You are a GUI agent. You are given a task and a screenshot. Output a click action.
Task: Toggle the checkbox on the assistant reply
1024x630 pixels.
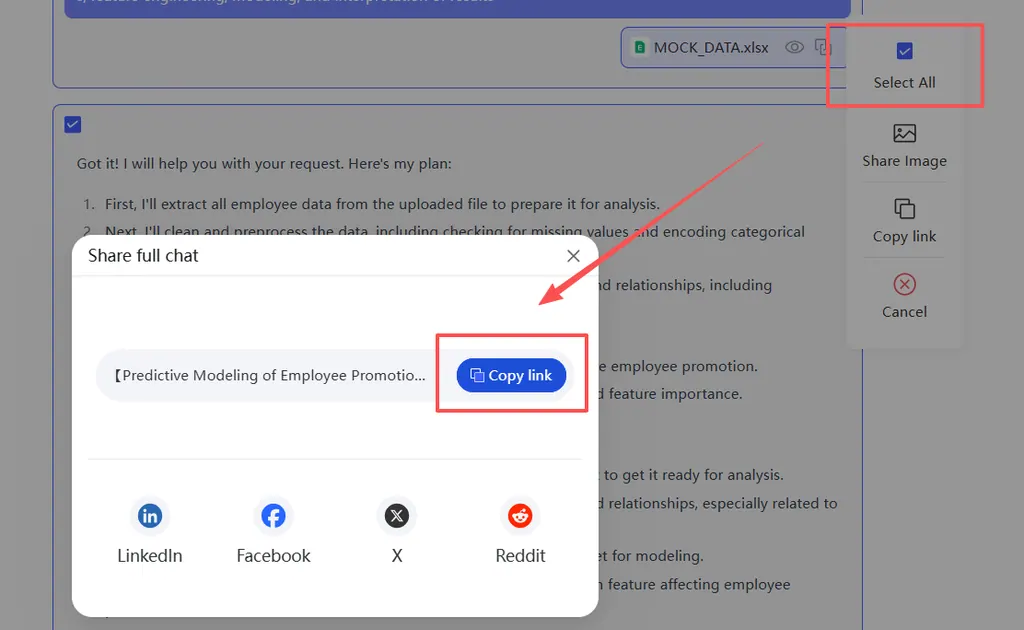[x=72, y=124]
